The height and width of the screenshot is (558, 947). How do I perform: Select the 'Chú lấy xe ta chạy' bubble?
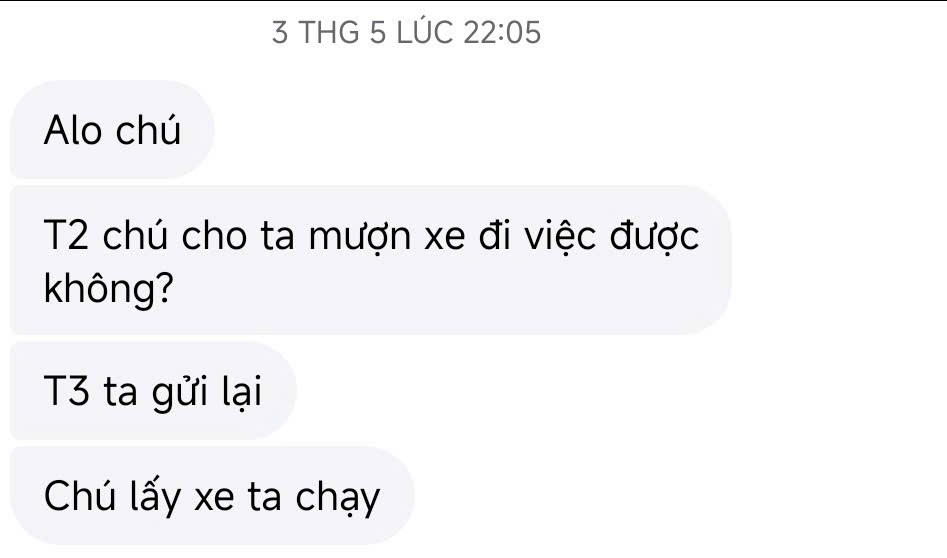pos(212,496)
